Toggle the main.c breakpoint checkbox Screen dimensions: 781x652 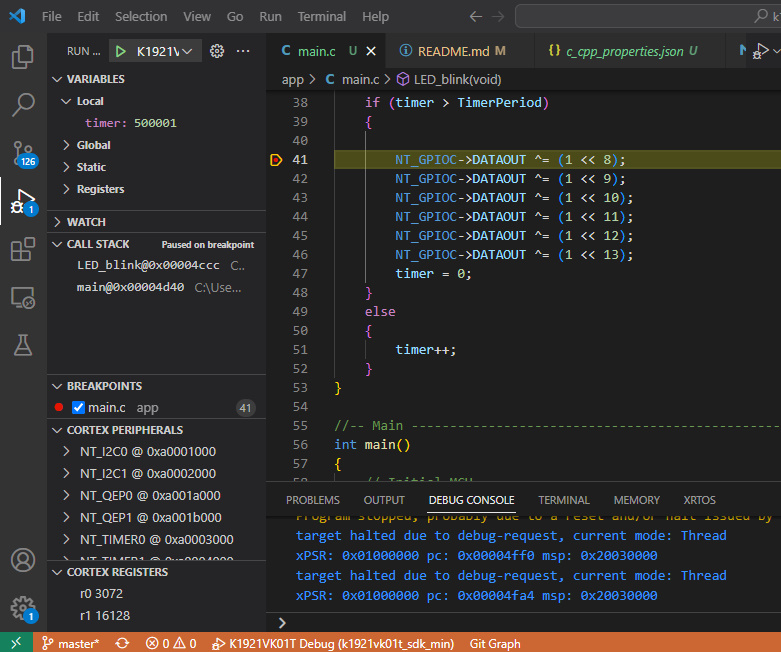[x=79, y=408]
